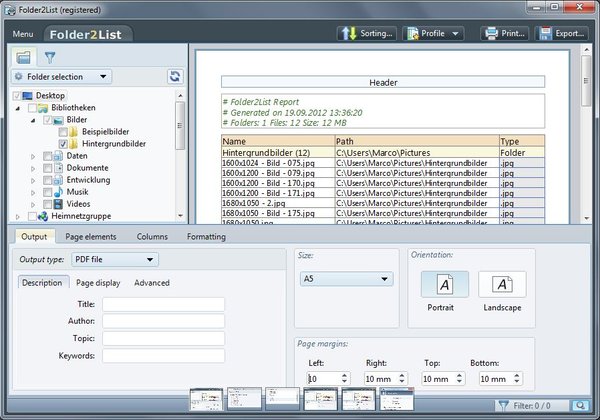The width and height of the screenshot is (600, 420).
Task: Select the Description sub-tab
Action: pyautogui.click(x=42, y=283)
